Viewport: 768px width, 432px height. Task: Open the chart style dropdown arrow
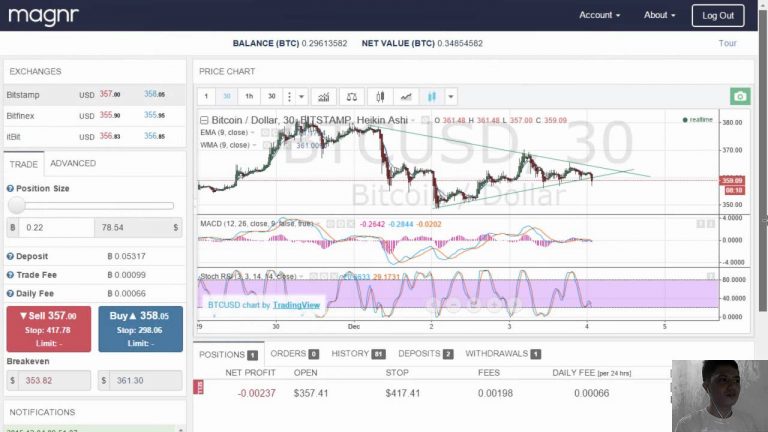pos(451,96)
